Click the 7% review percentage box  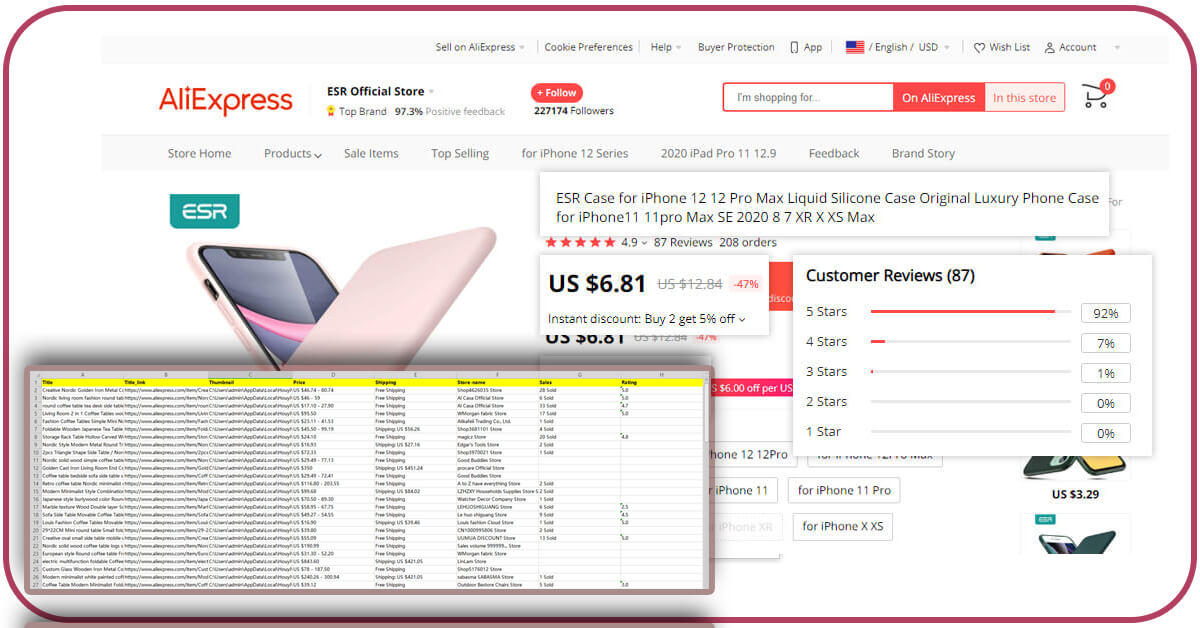point(1105,343)
